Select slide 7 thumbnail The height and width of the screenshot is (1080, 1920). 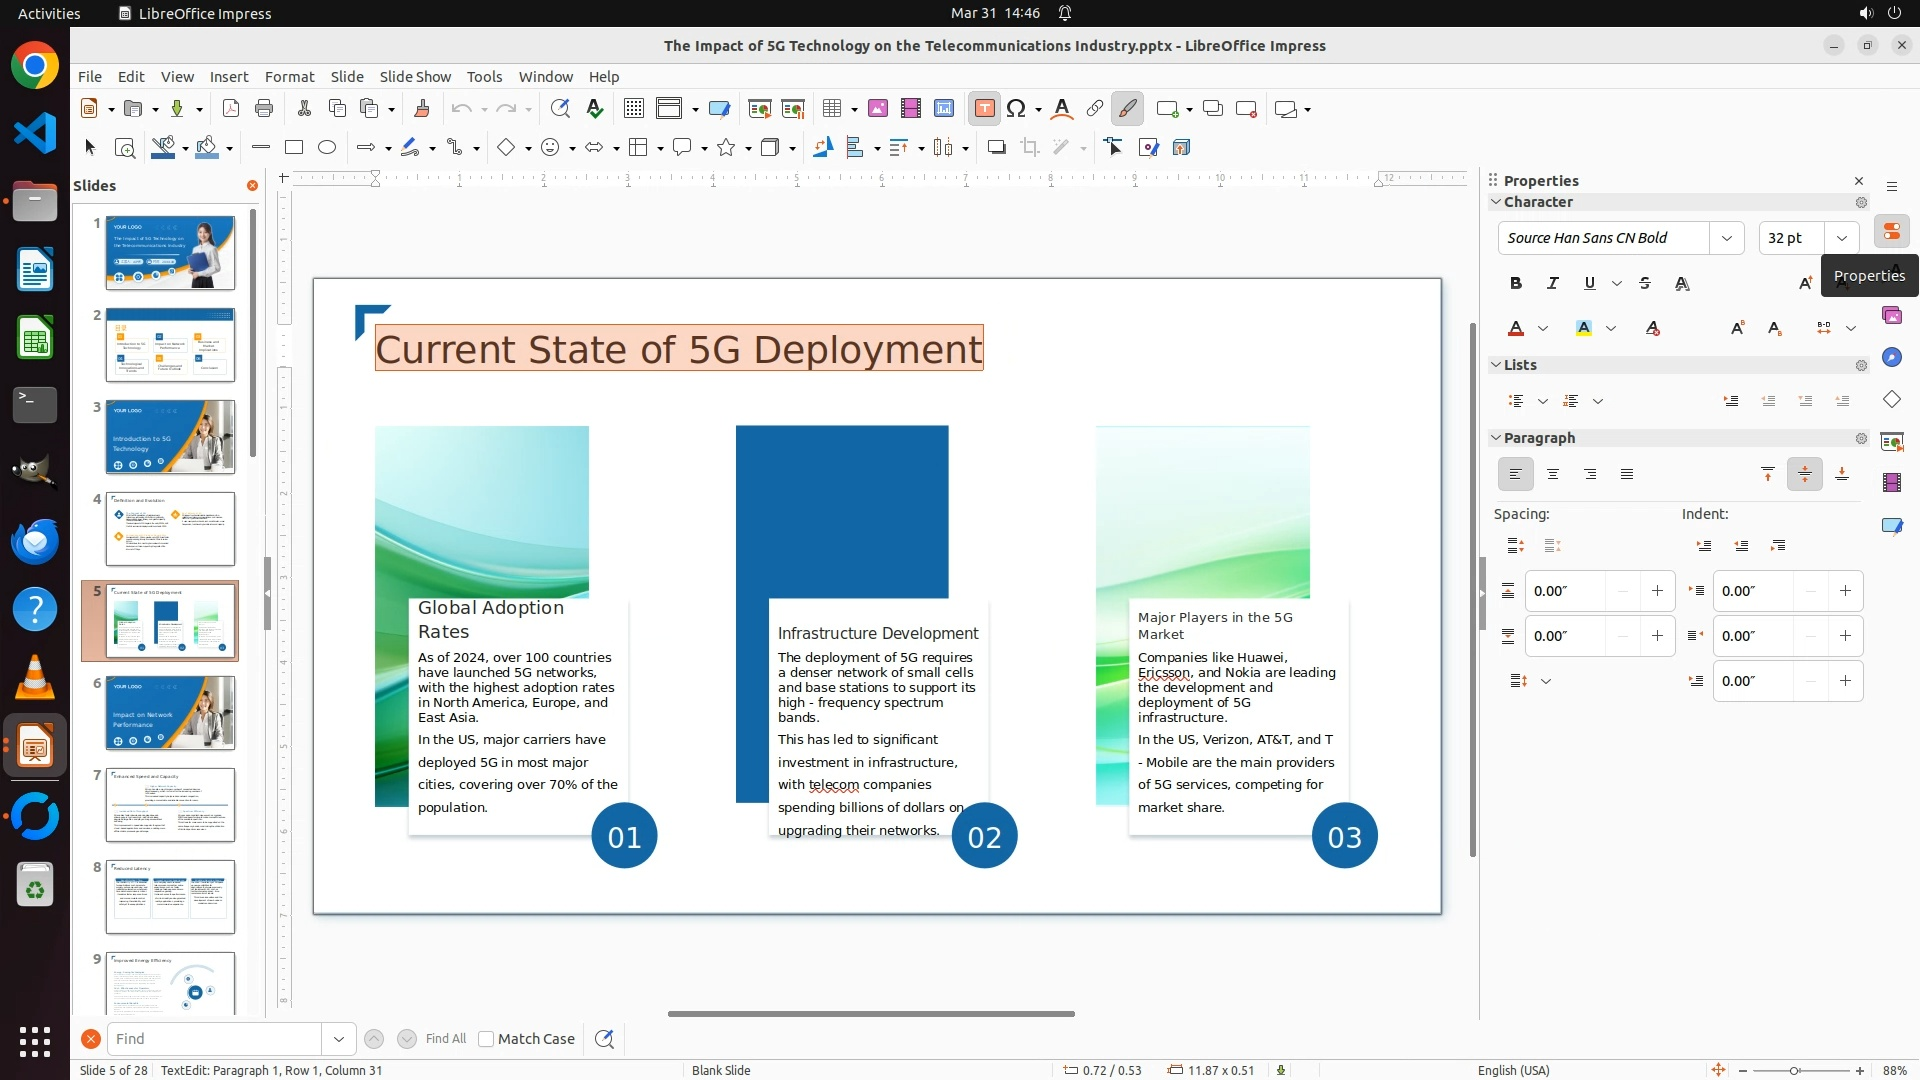(x=170, y=805)
